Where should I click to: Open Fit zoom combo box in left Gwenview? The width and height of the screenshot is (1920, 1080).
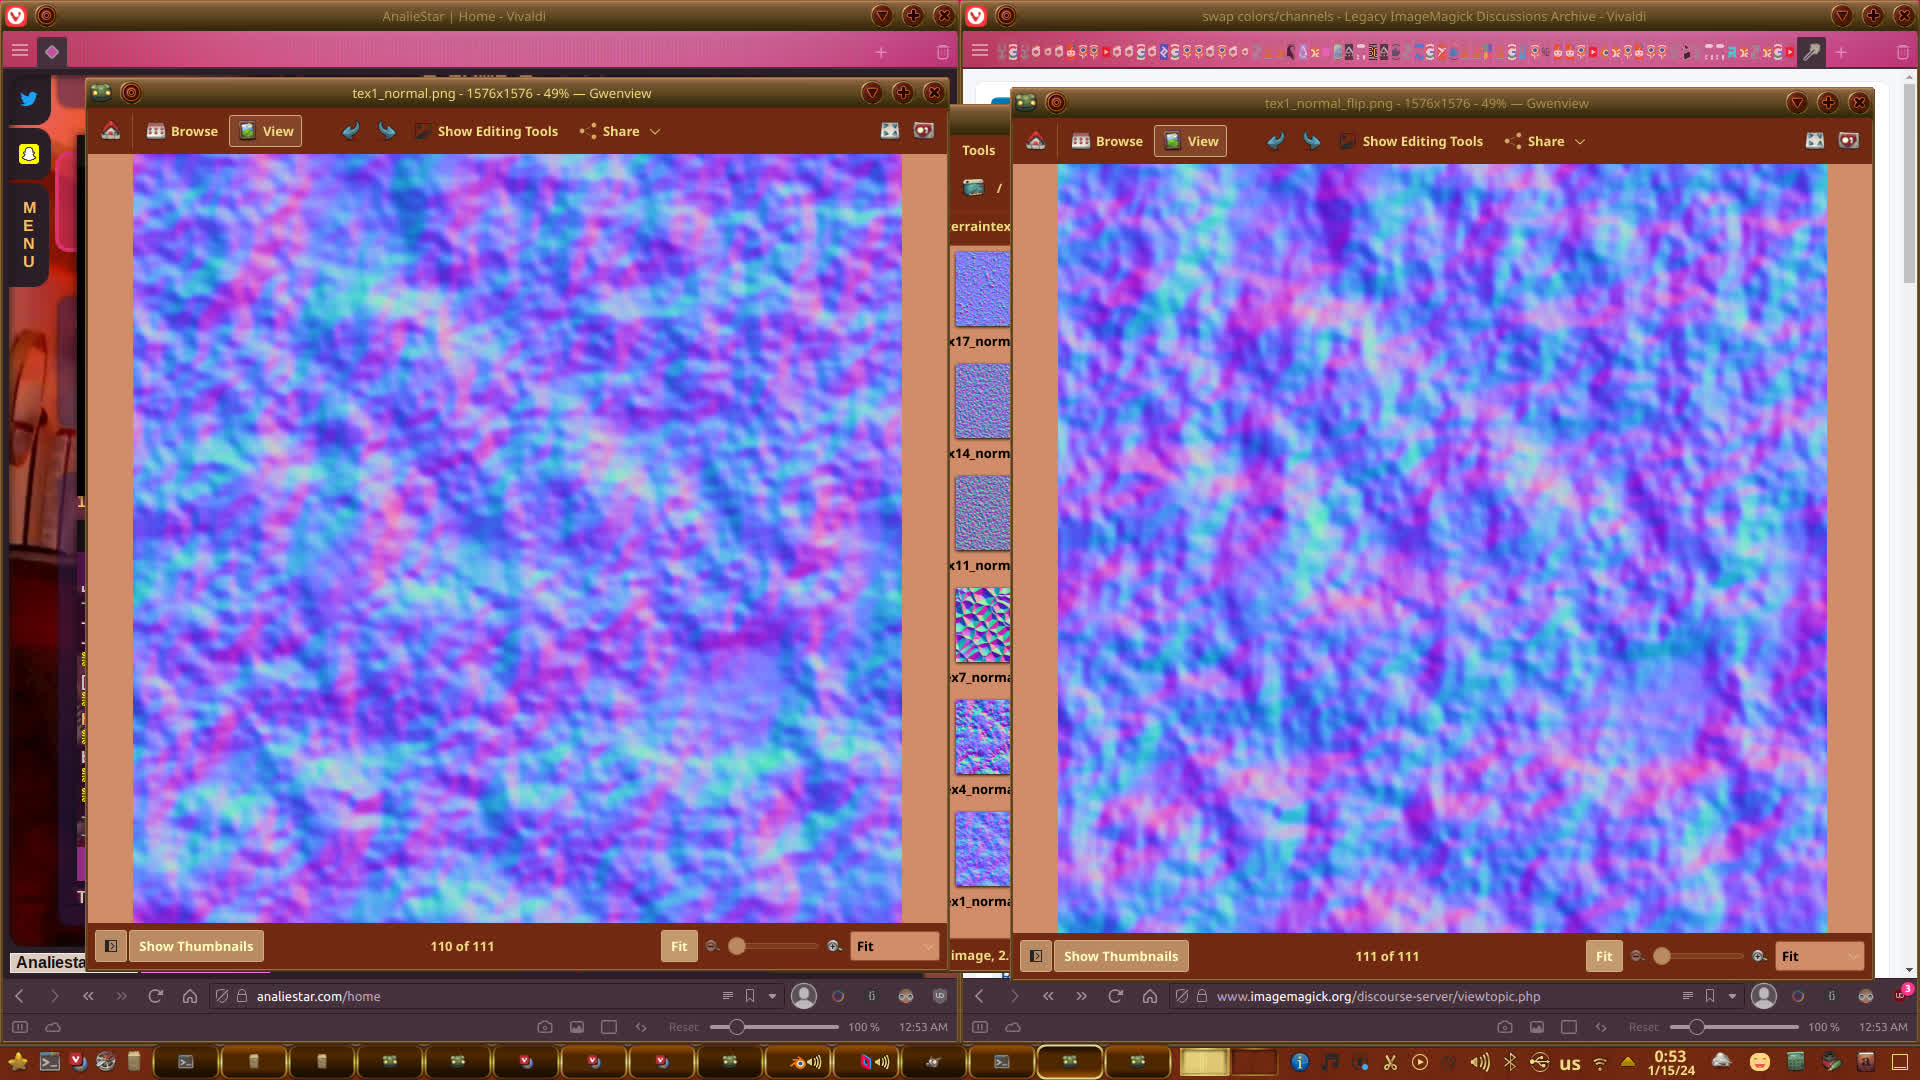tap(894, 946)
